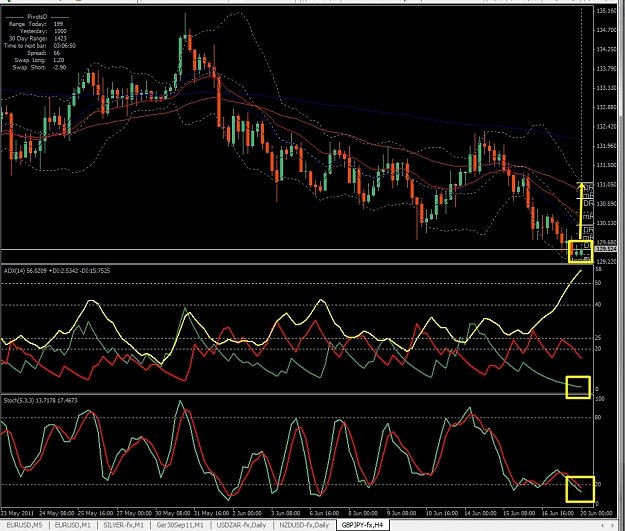625x531 pixels.
Task: Click the 'Range Today: 199' line
Action: pos(36,24)
